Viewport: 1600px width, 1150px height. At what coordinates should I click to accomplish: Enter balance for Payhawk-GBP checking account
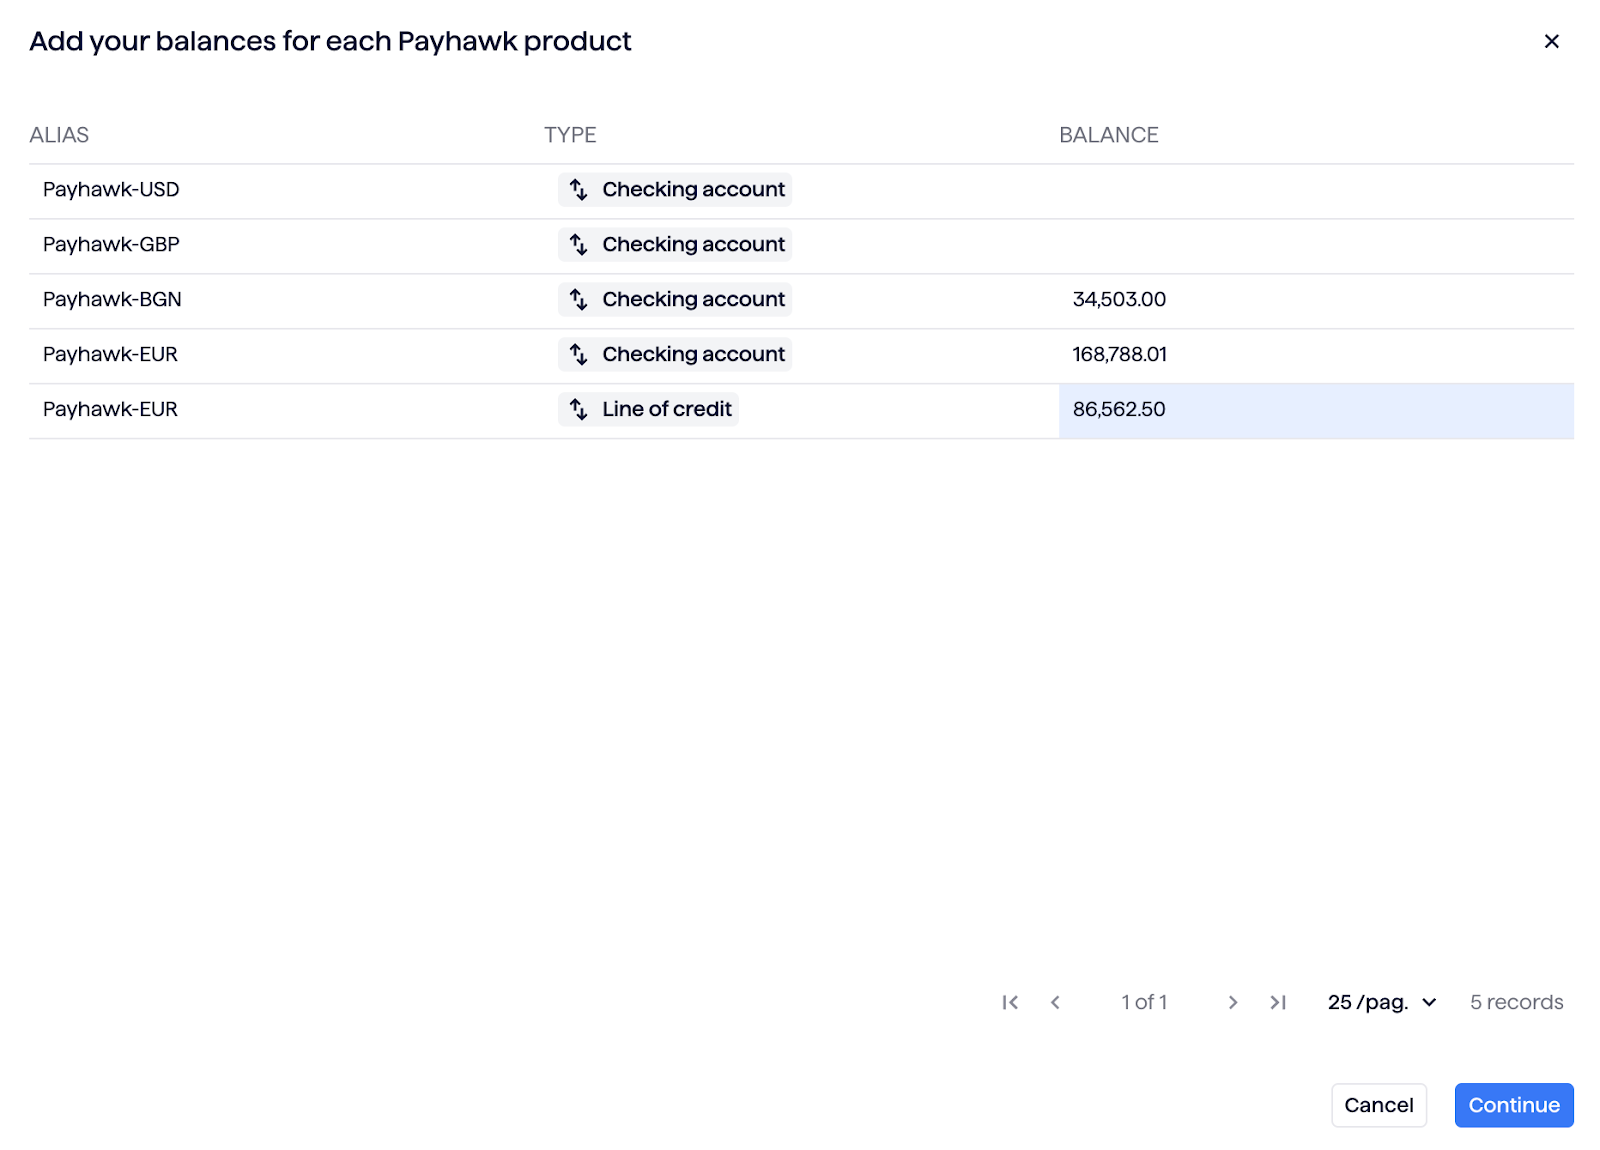click(x=1315, y=245)
